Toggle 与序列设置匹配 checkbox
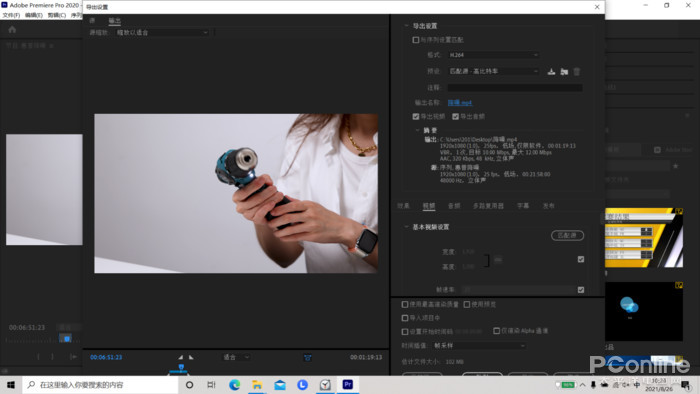Image resolution: width=700 pixels, height=394 pixels. click(416, 40)
